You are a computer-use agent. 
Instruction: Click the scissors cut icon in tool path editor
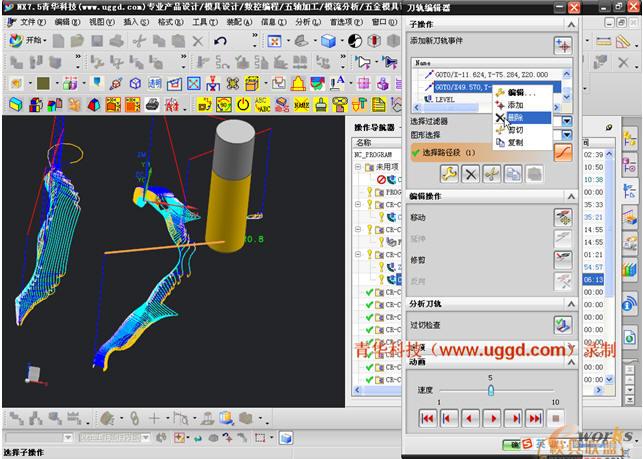coord(492,174)
